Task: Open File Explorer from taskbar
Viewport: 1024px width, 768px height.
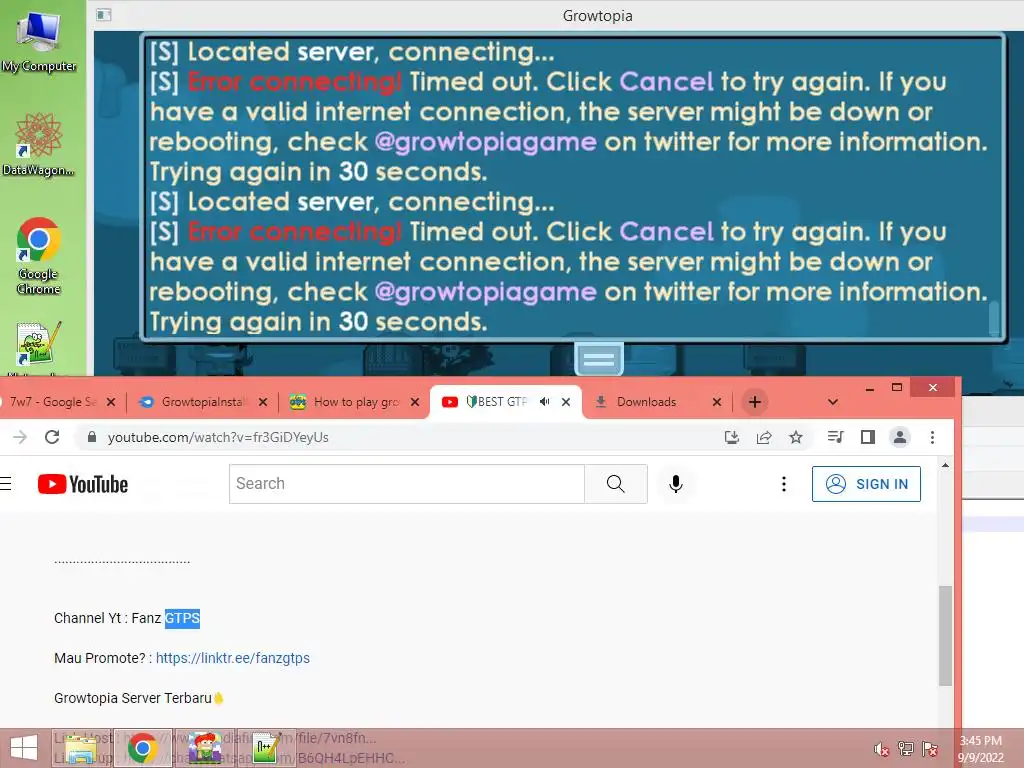Action: point(82,748)
